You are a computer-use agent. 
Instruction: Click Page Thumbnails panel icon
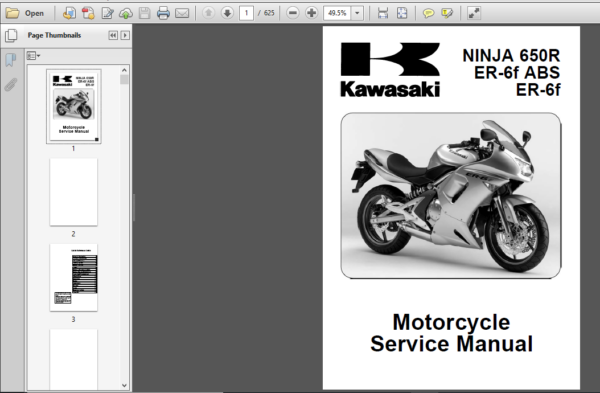11,36
